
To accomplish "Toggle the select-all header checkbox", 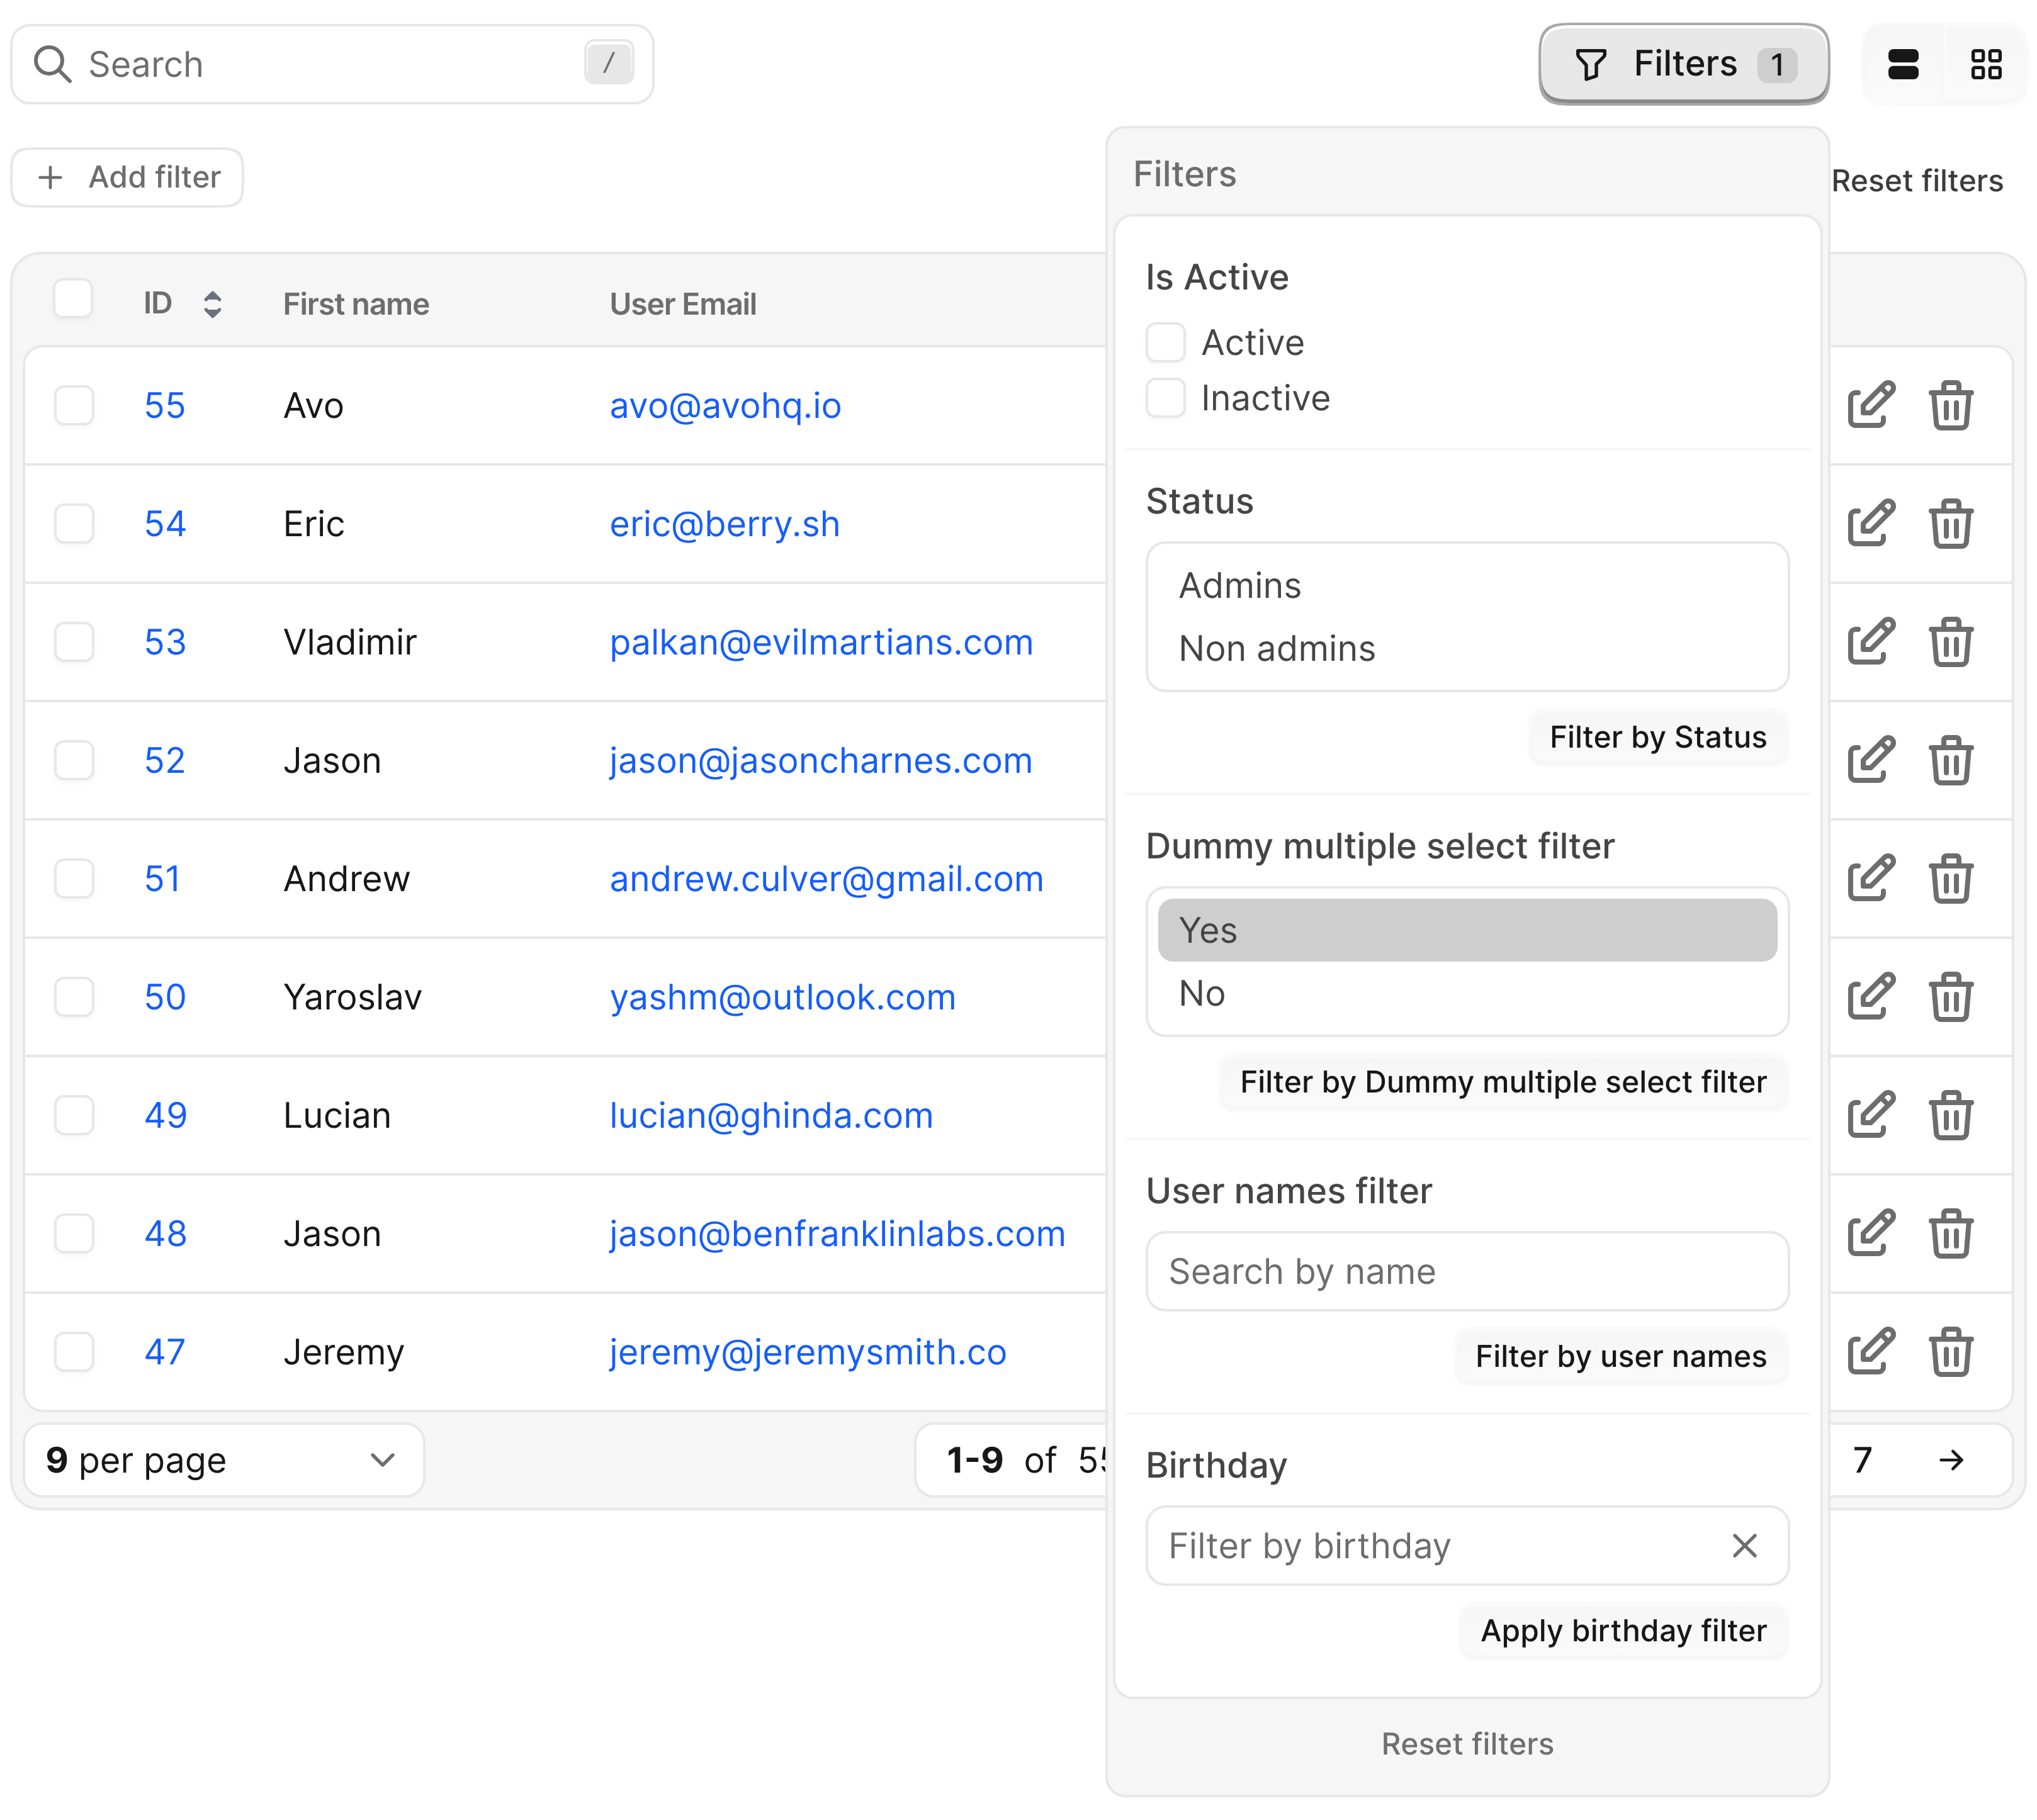I will [x=73, y=299].
